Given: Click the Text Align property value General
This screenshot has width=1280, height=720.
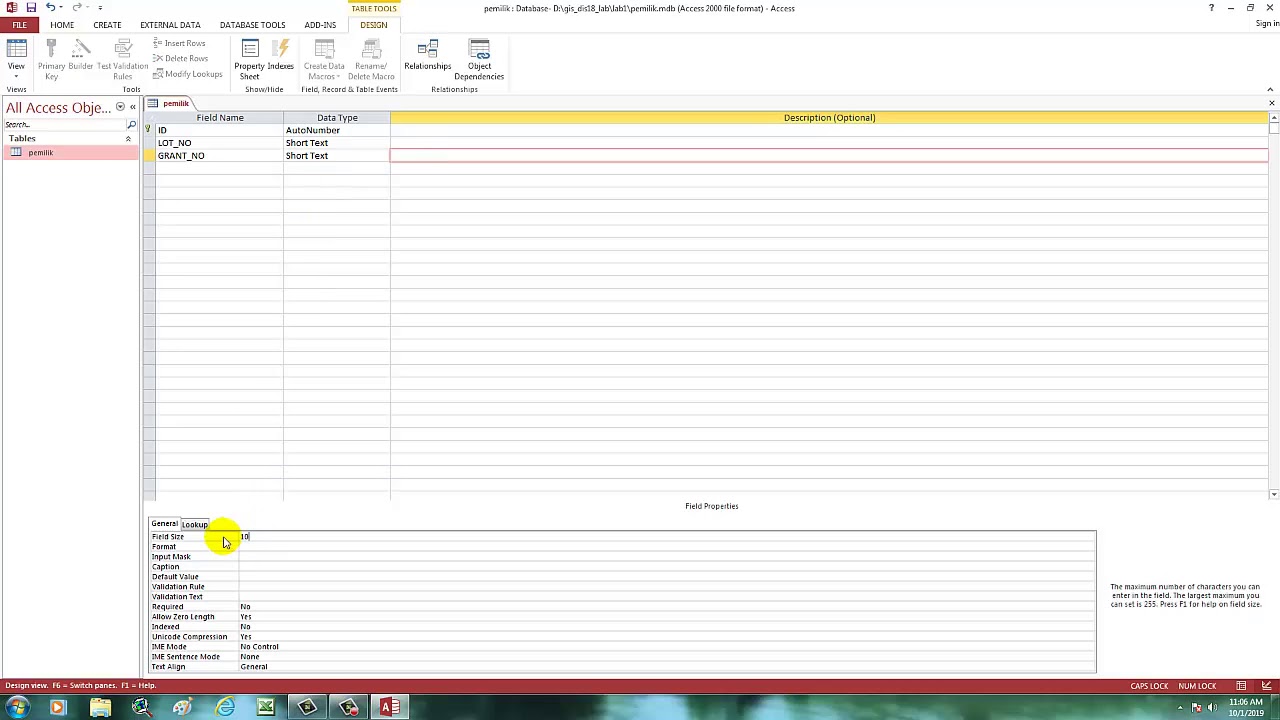Looking at the screenshot, I should pos(667,667).
